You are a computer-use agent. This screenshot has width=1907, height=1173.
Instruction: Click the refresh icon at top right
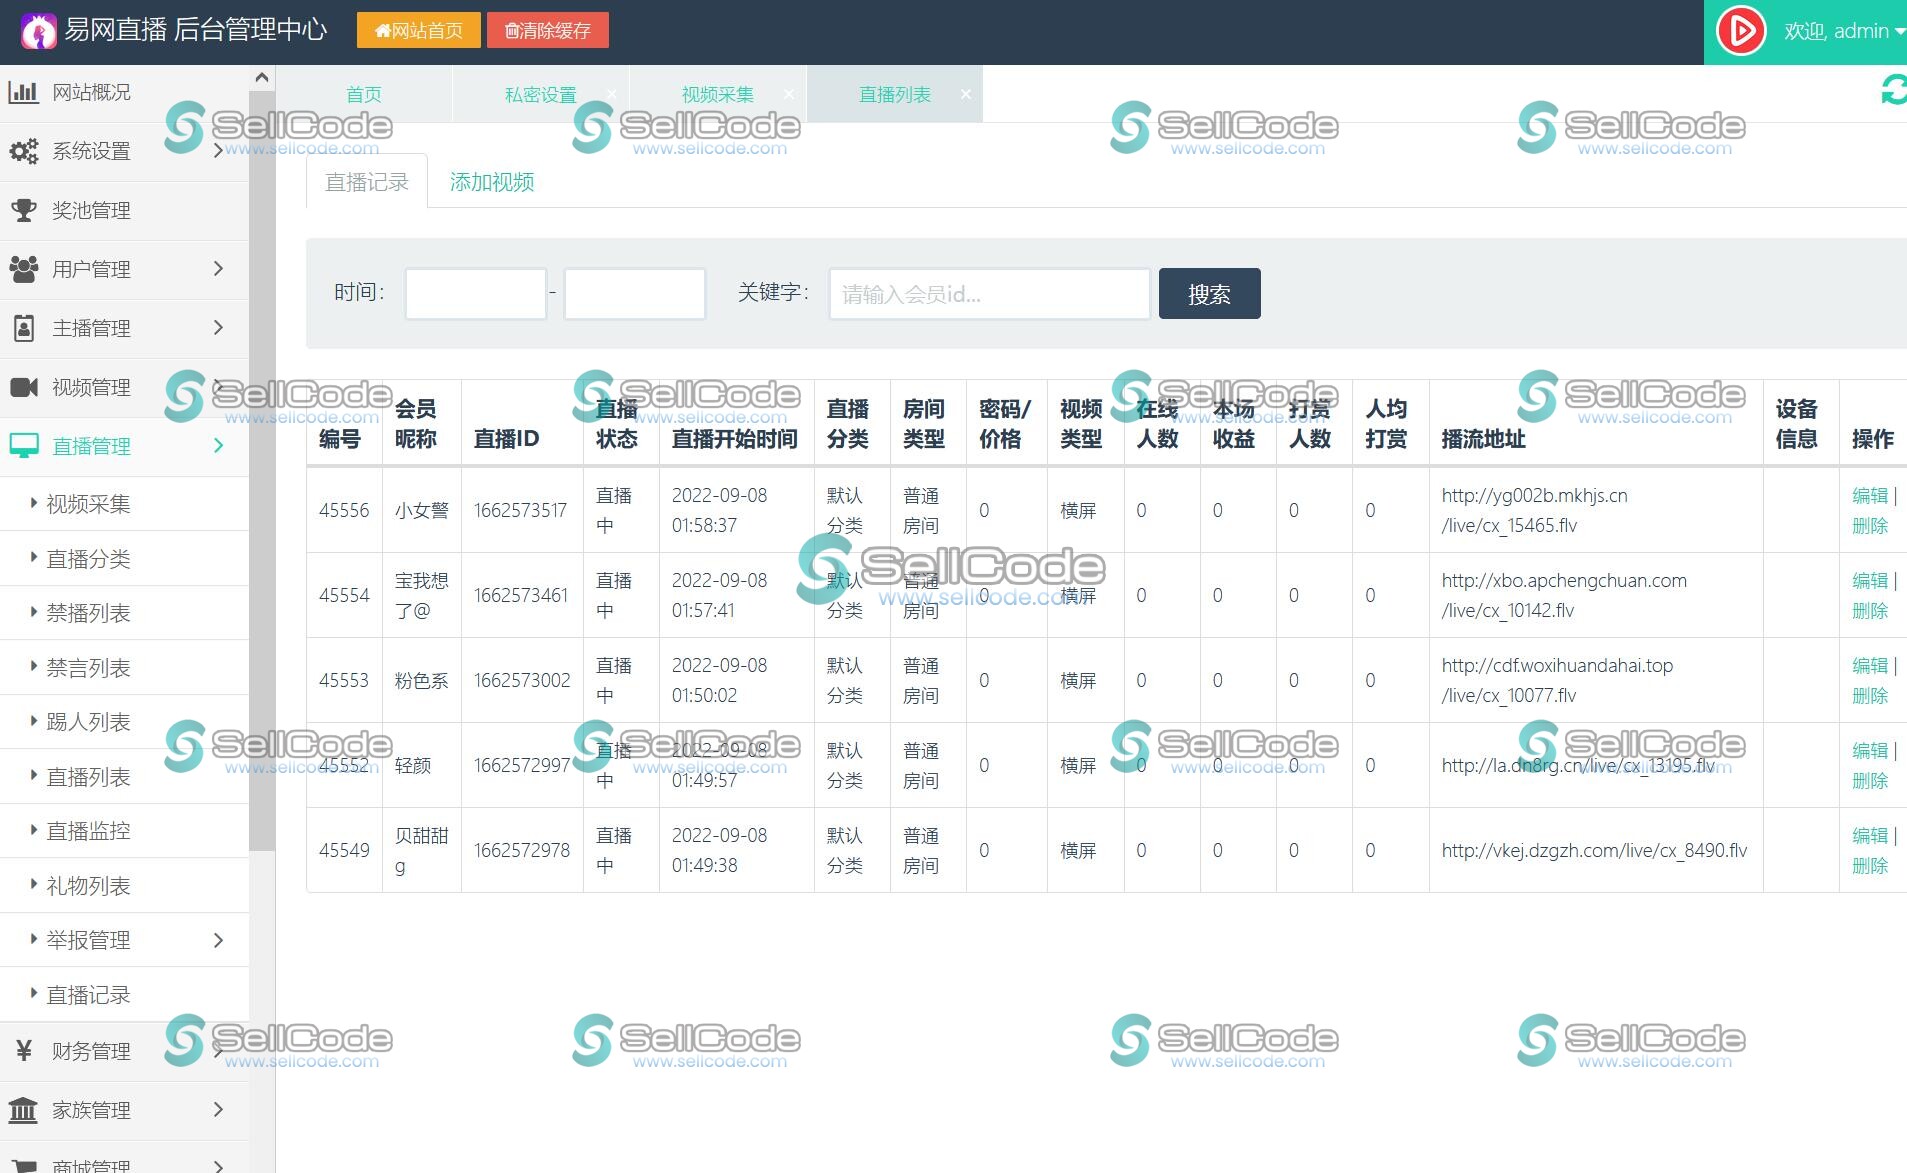(1893, 90)
